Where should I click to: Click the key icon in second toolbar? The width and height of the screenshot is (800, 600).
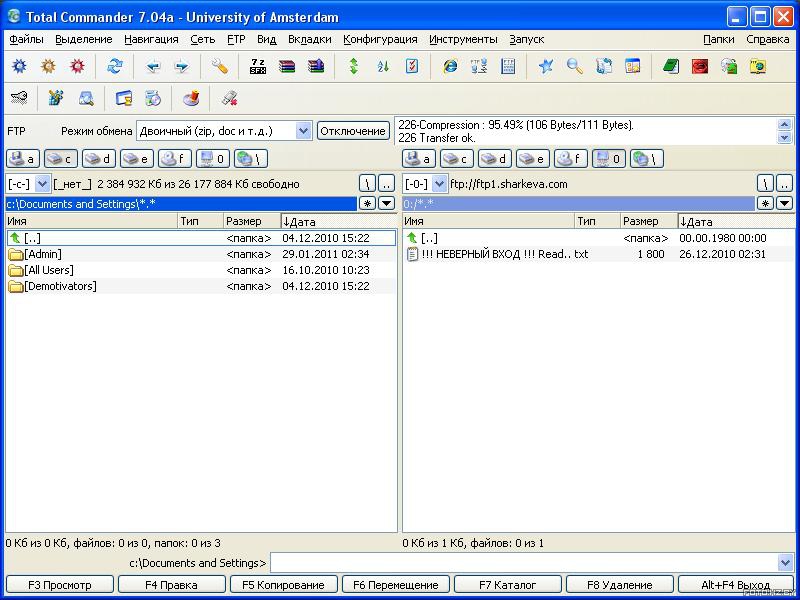pyautogui.click(x=19, y=98)
